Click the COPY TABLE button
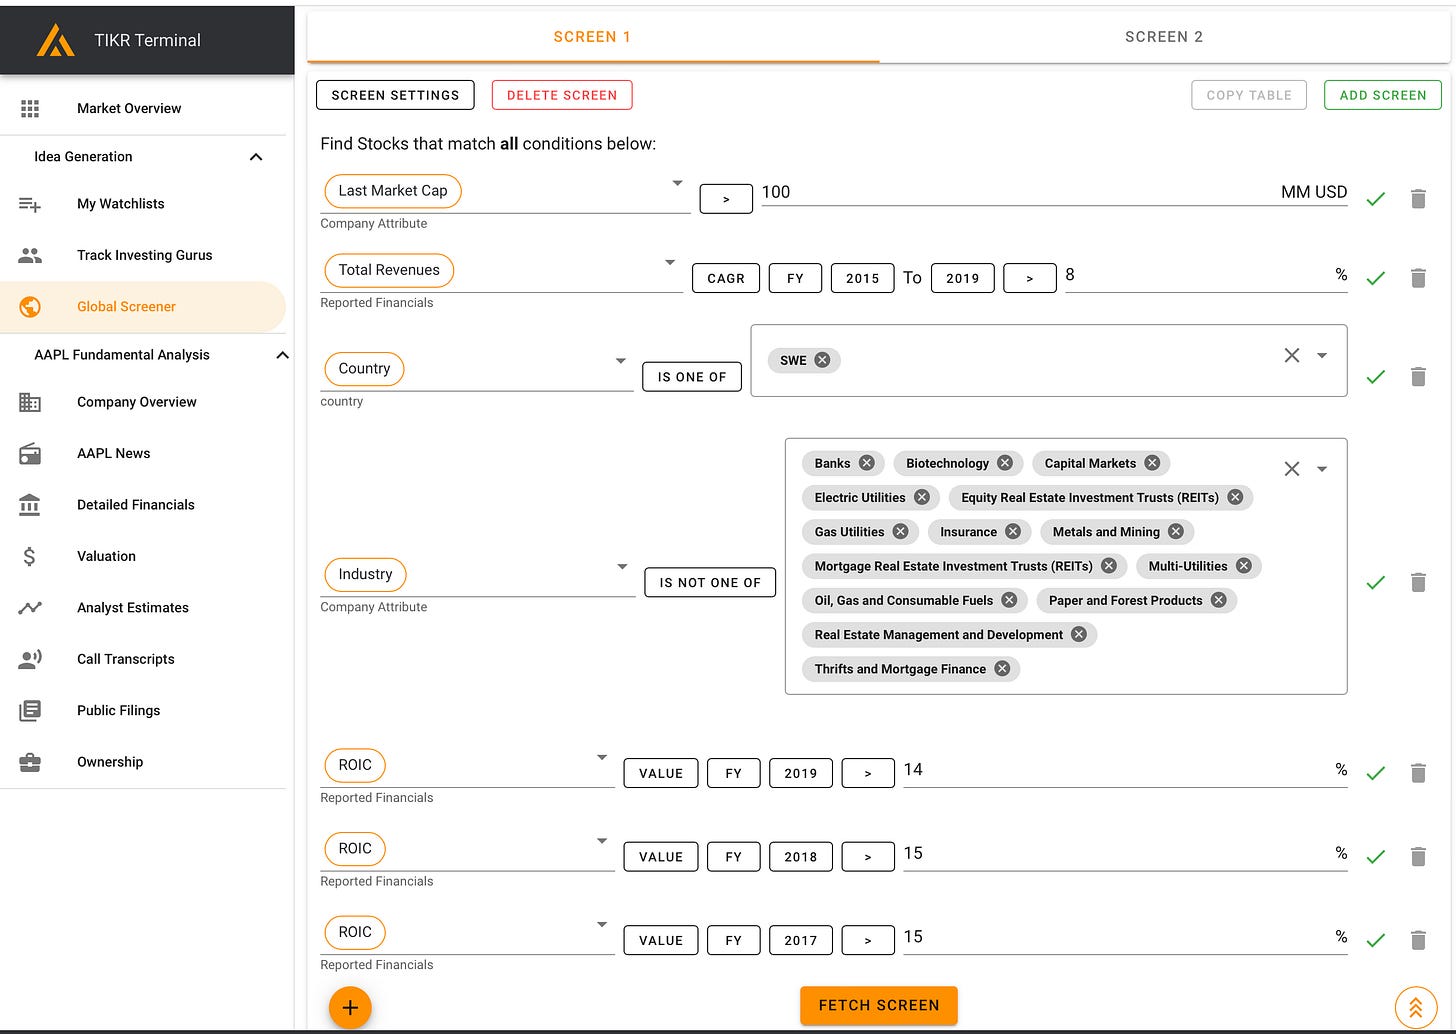This screenshot has height=1034, width=1456. (1249, 95)
